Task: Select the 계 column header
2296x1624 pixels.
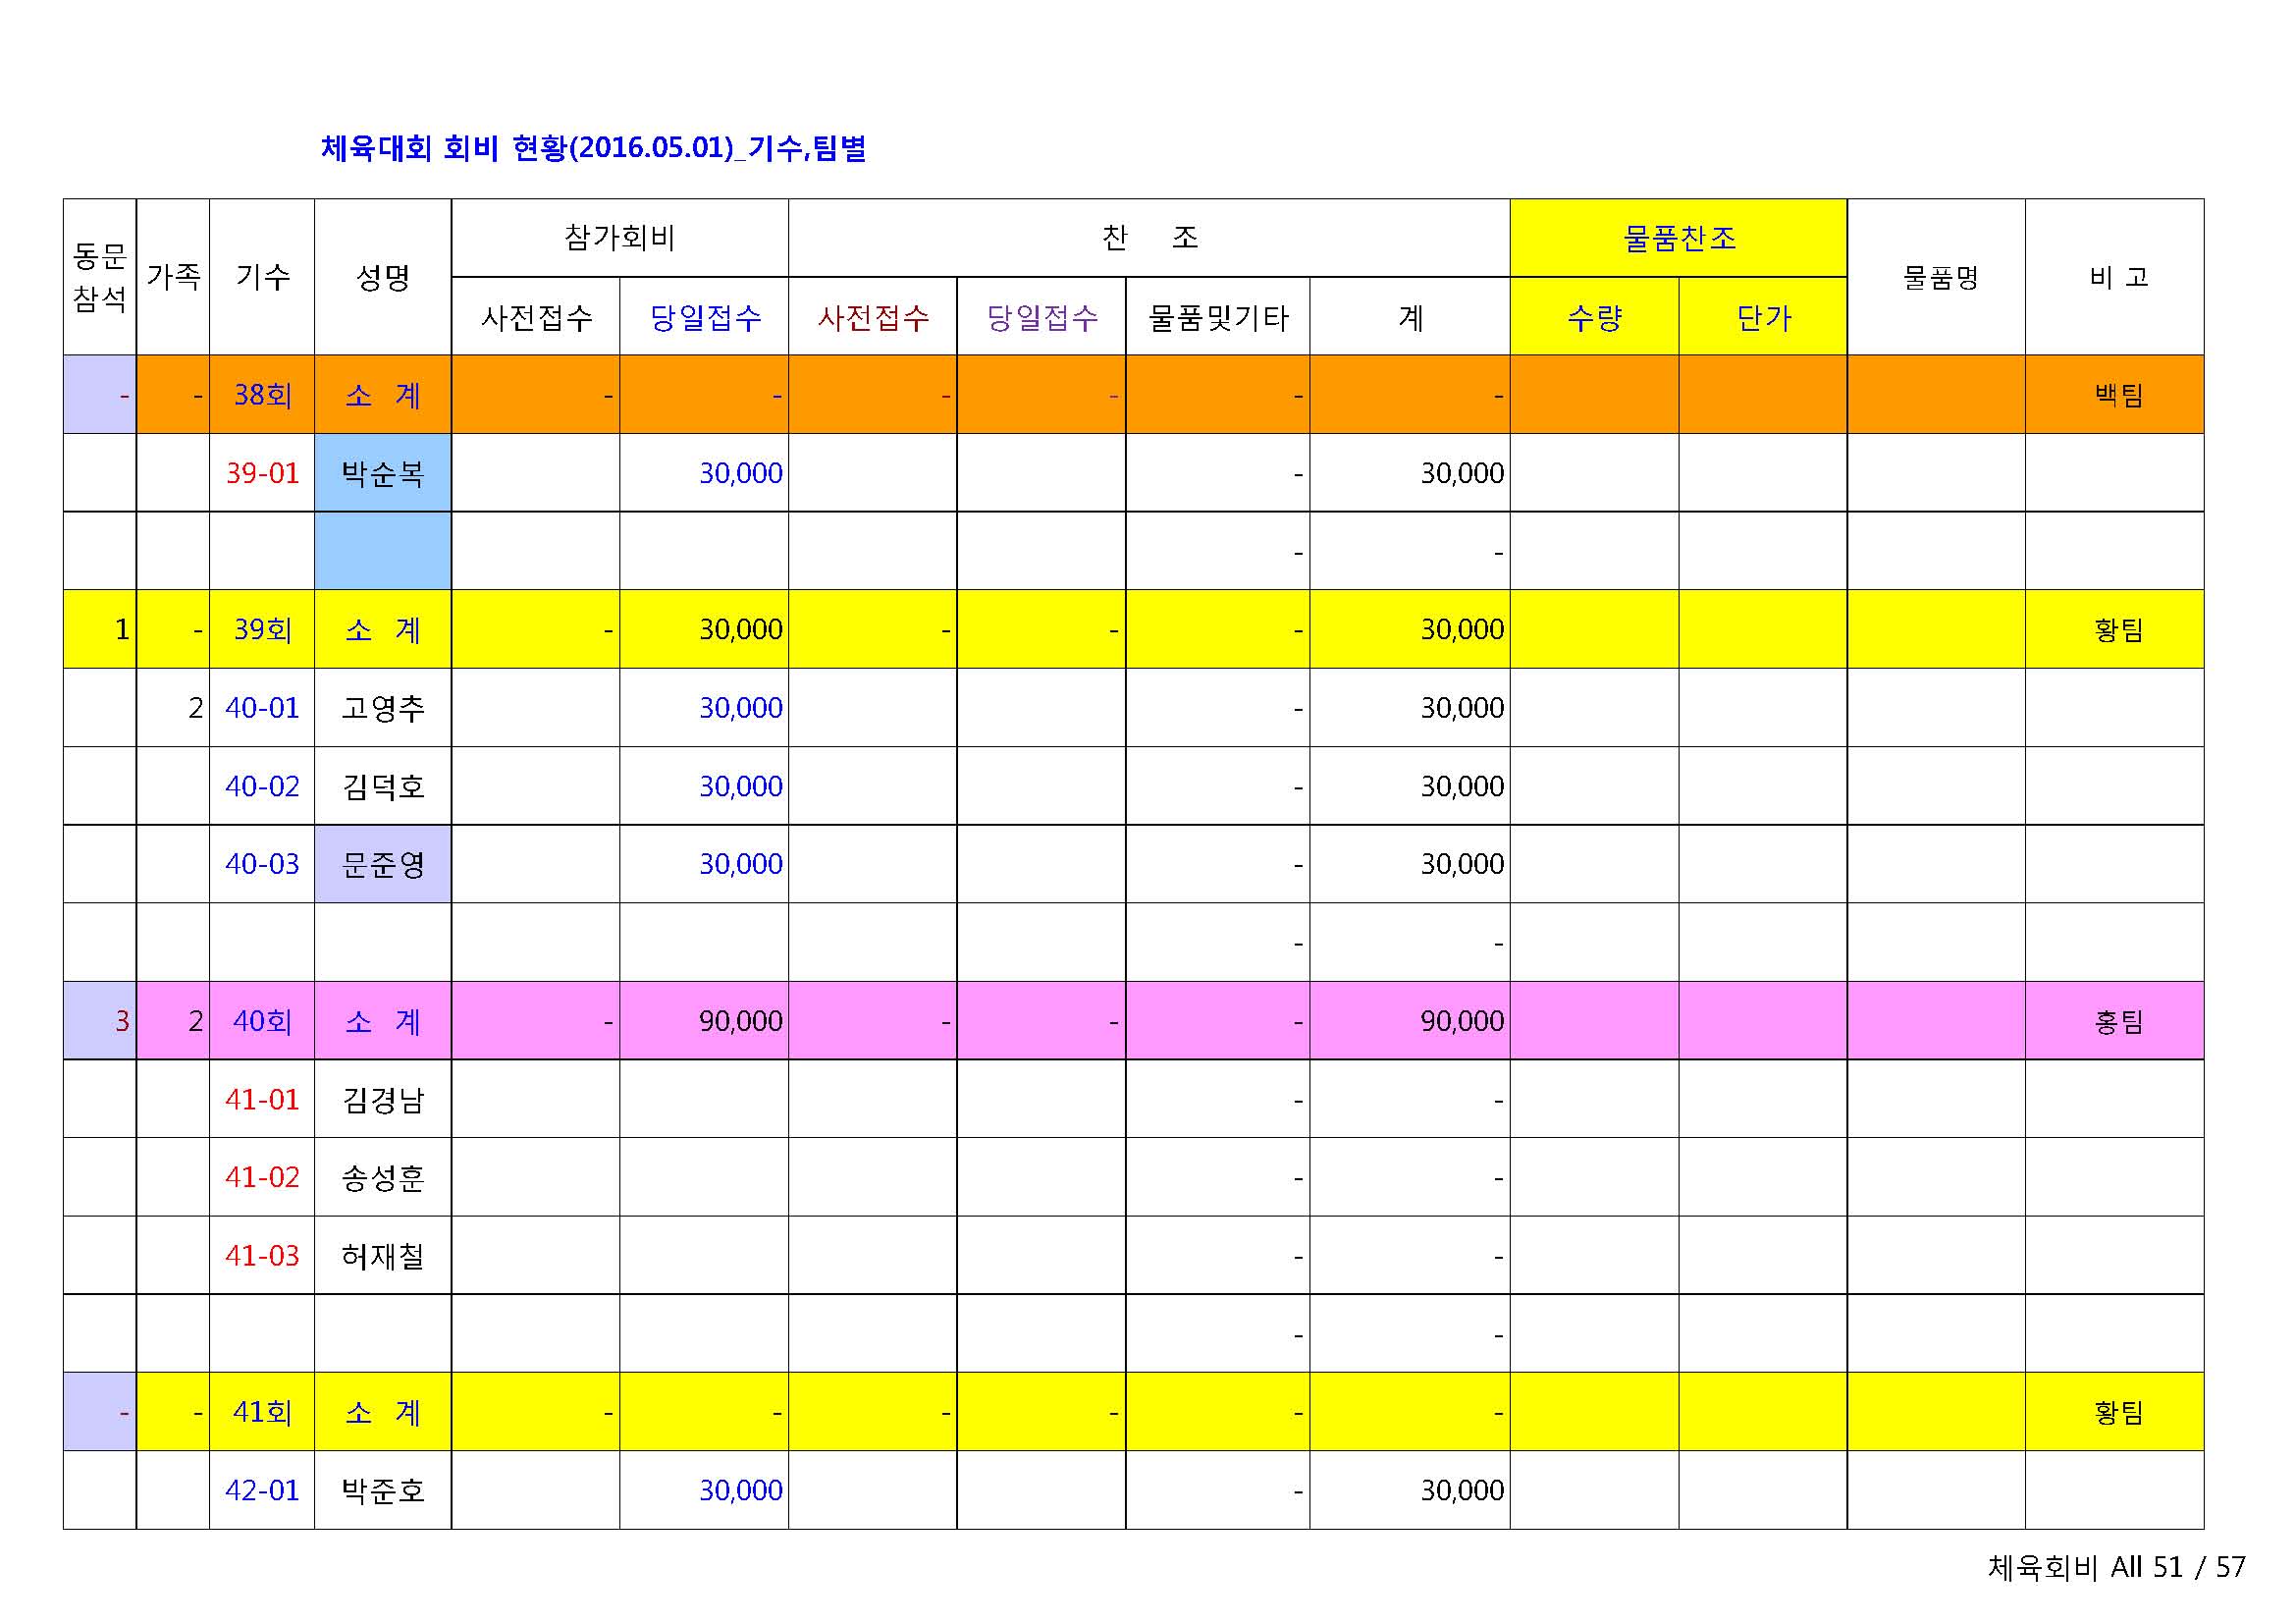Action: [x=1410, y=317]
